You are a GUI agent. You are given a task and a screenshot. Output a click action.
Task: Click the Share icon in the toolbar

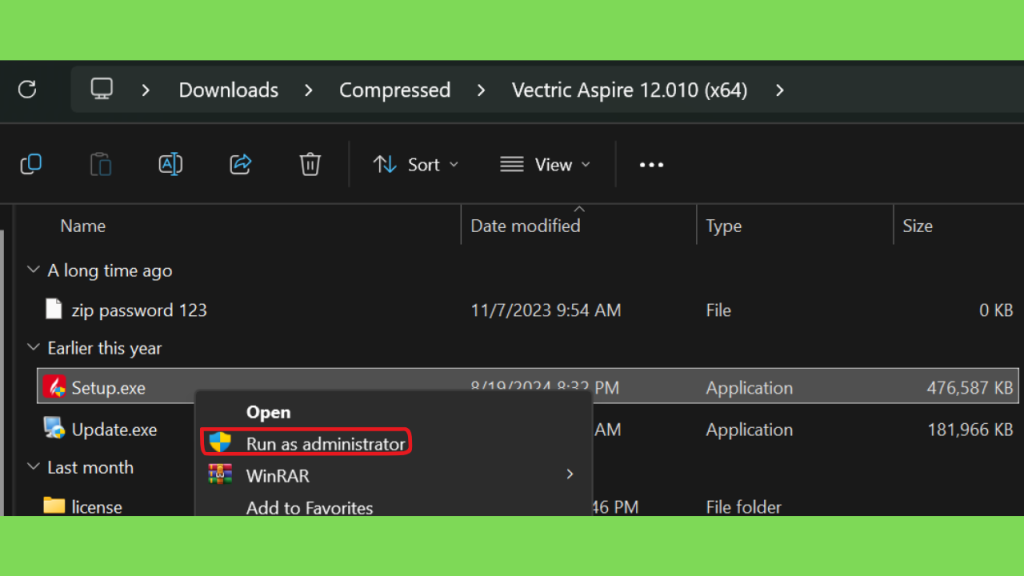(x=240, y=165)
